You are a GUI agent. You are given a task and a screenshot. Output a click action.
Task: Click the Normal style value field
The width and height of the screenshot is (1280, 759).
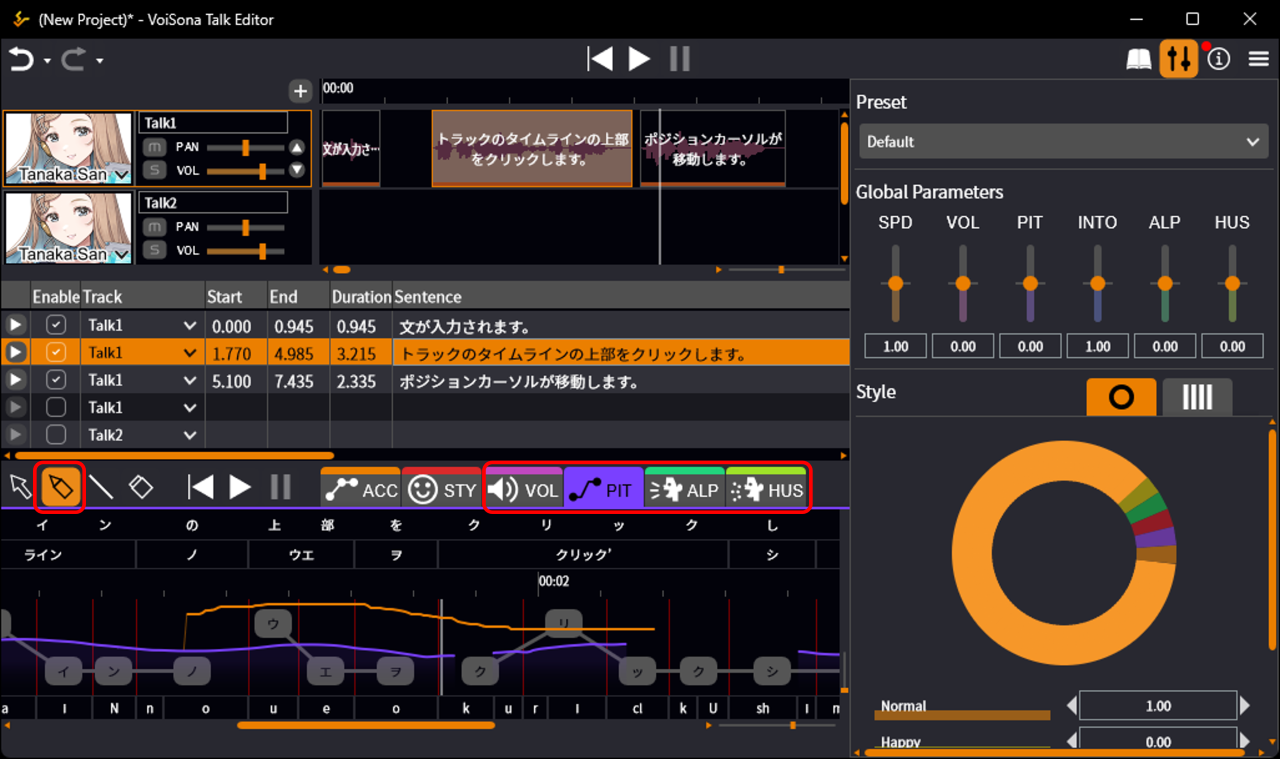coord(1158,706)
